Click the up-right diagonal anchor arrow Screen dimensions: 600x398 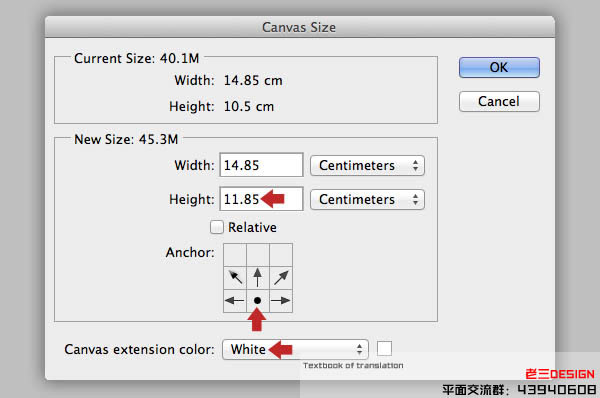pyautogui.click(x=281, y=277)
